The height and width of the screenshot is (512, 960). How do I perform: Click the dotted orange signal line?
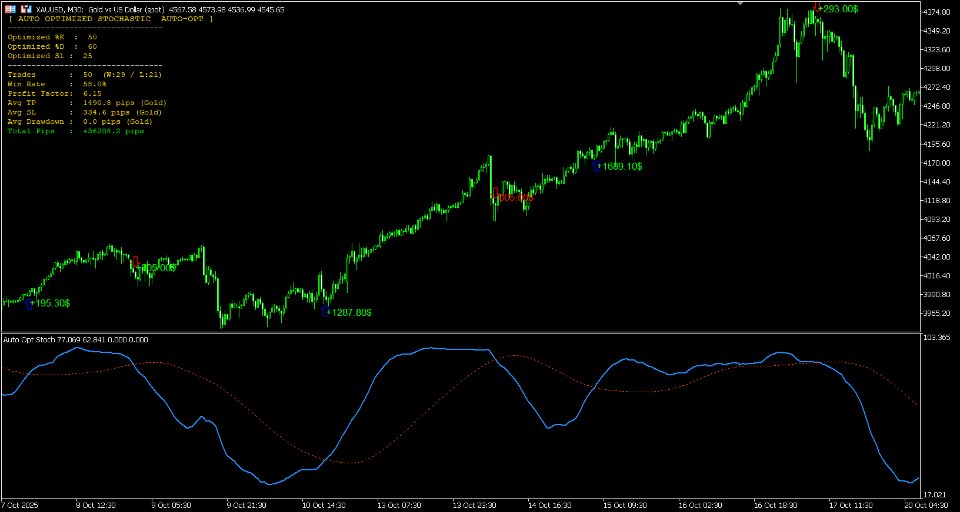[430, 407]
